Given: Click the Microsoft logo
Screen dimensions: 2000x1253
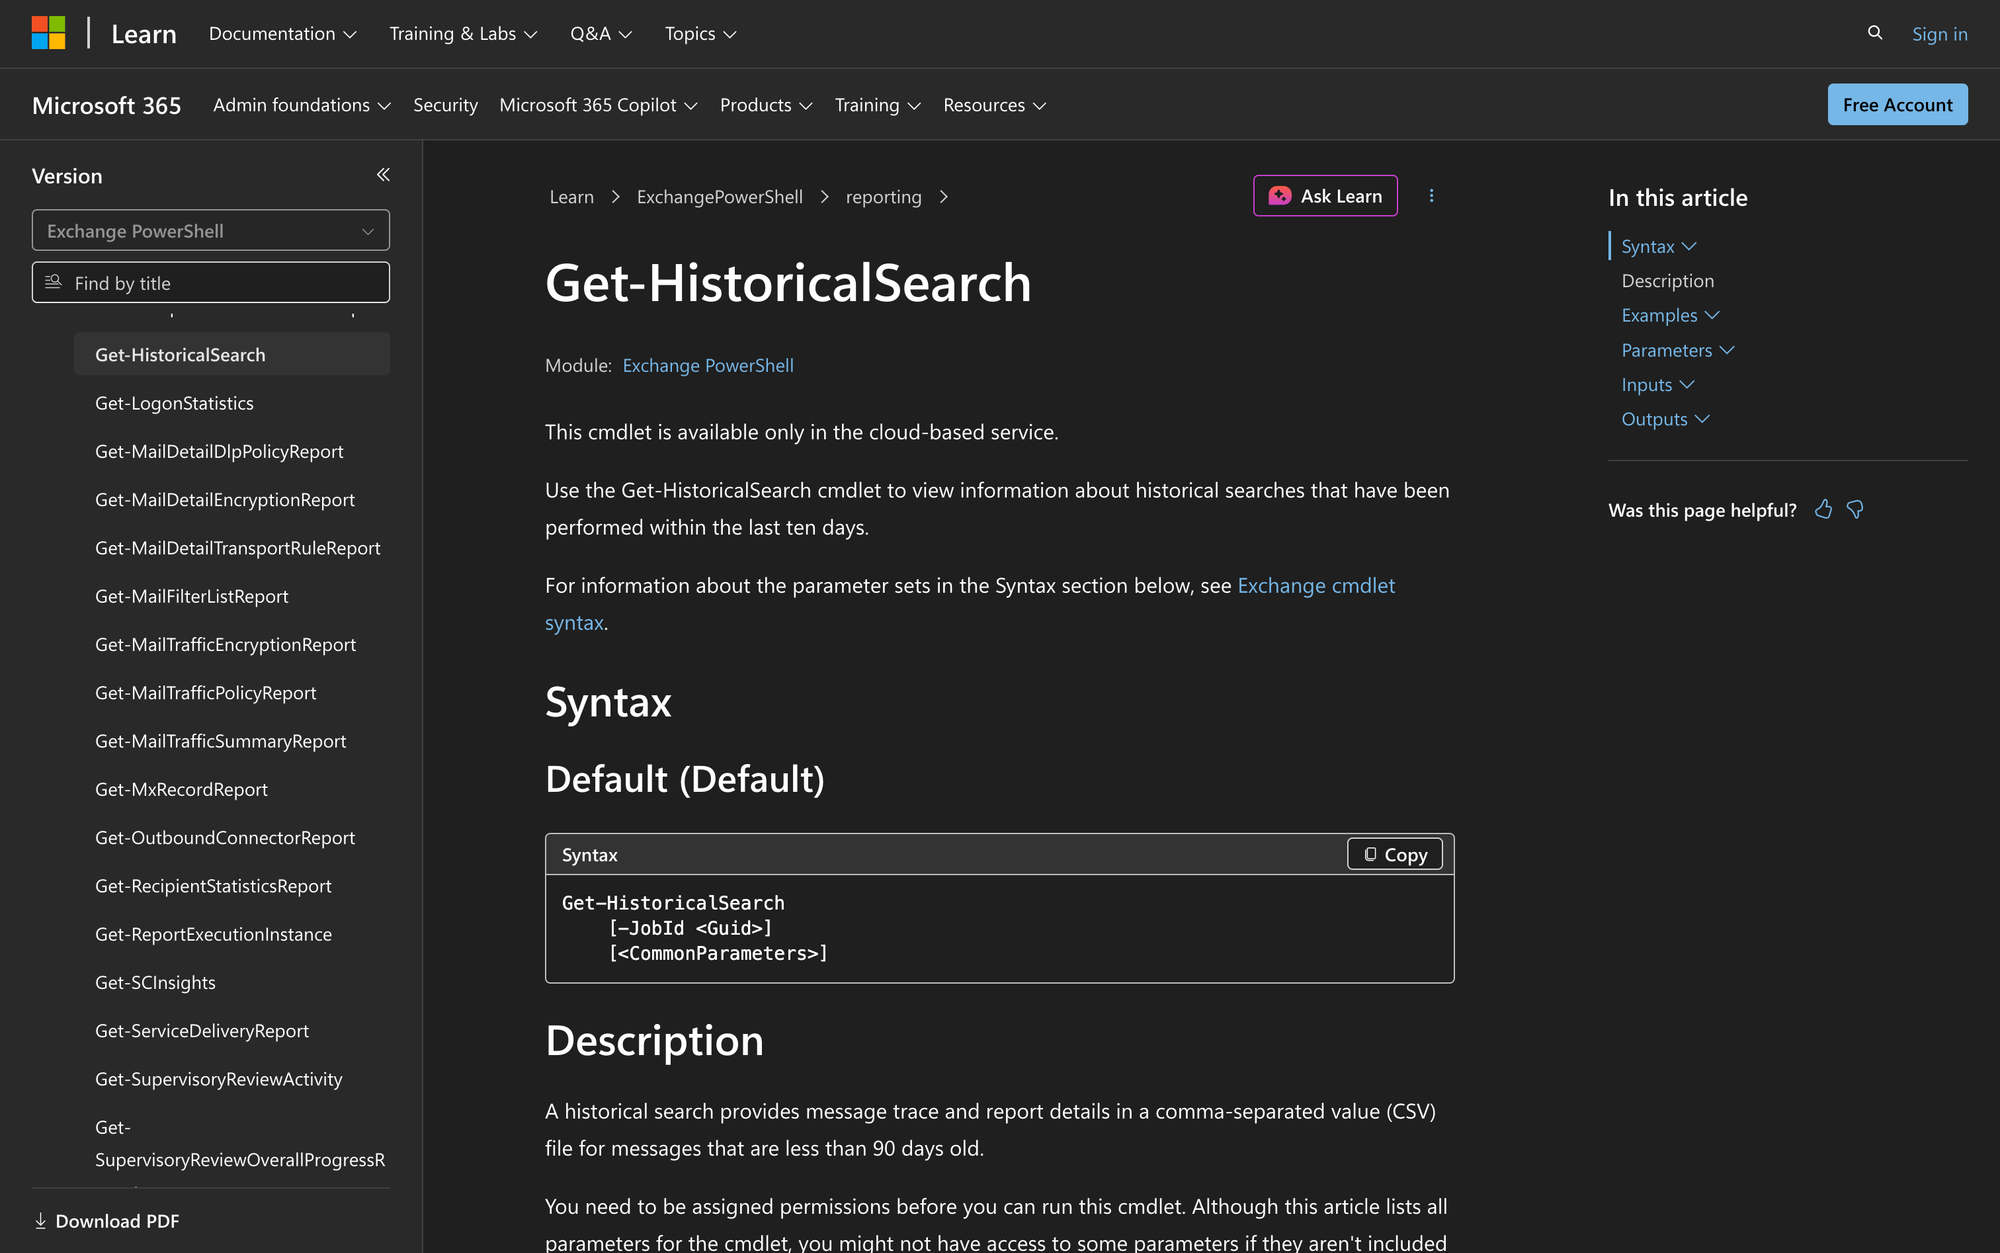Looking at the screenshot, I should 48,33.
